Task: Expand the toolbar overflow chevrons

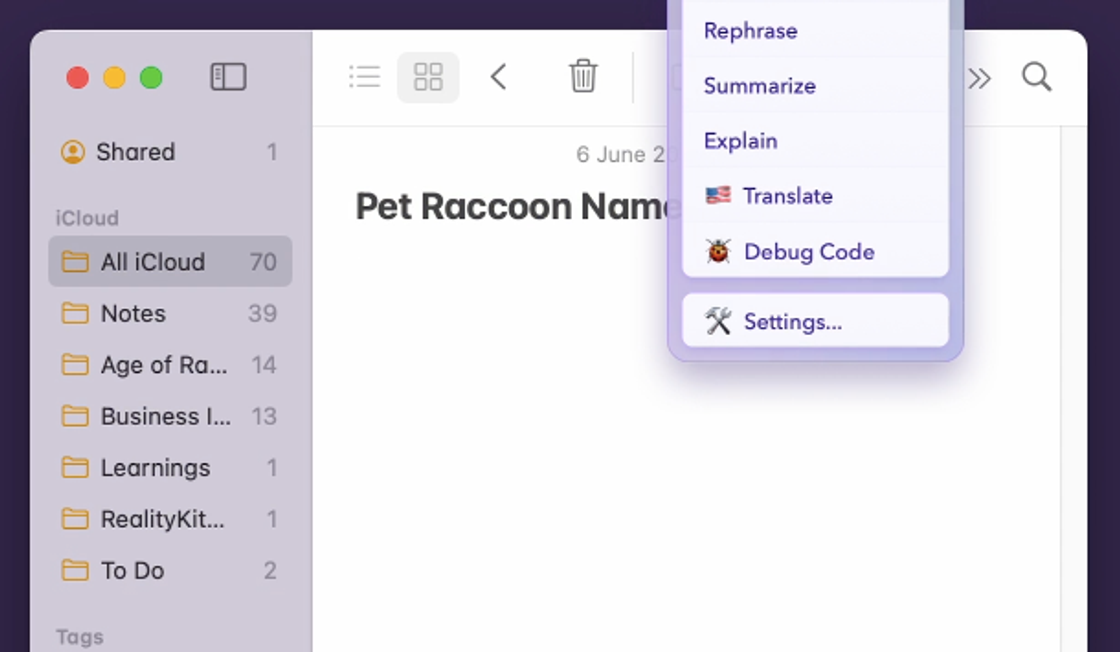Action: point(979,78)
